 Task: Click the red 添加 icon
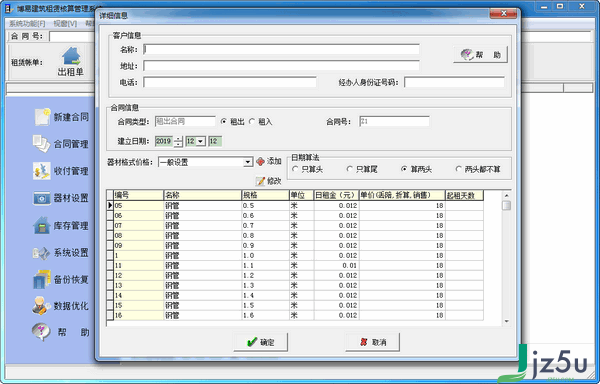260,161
